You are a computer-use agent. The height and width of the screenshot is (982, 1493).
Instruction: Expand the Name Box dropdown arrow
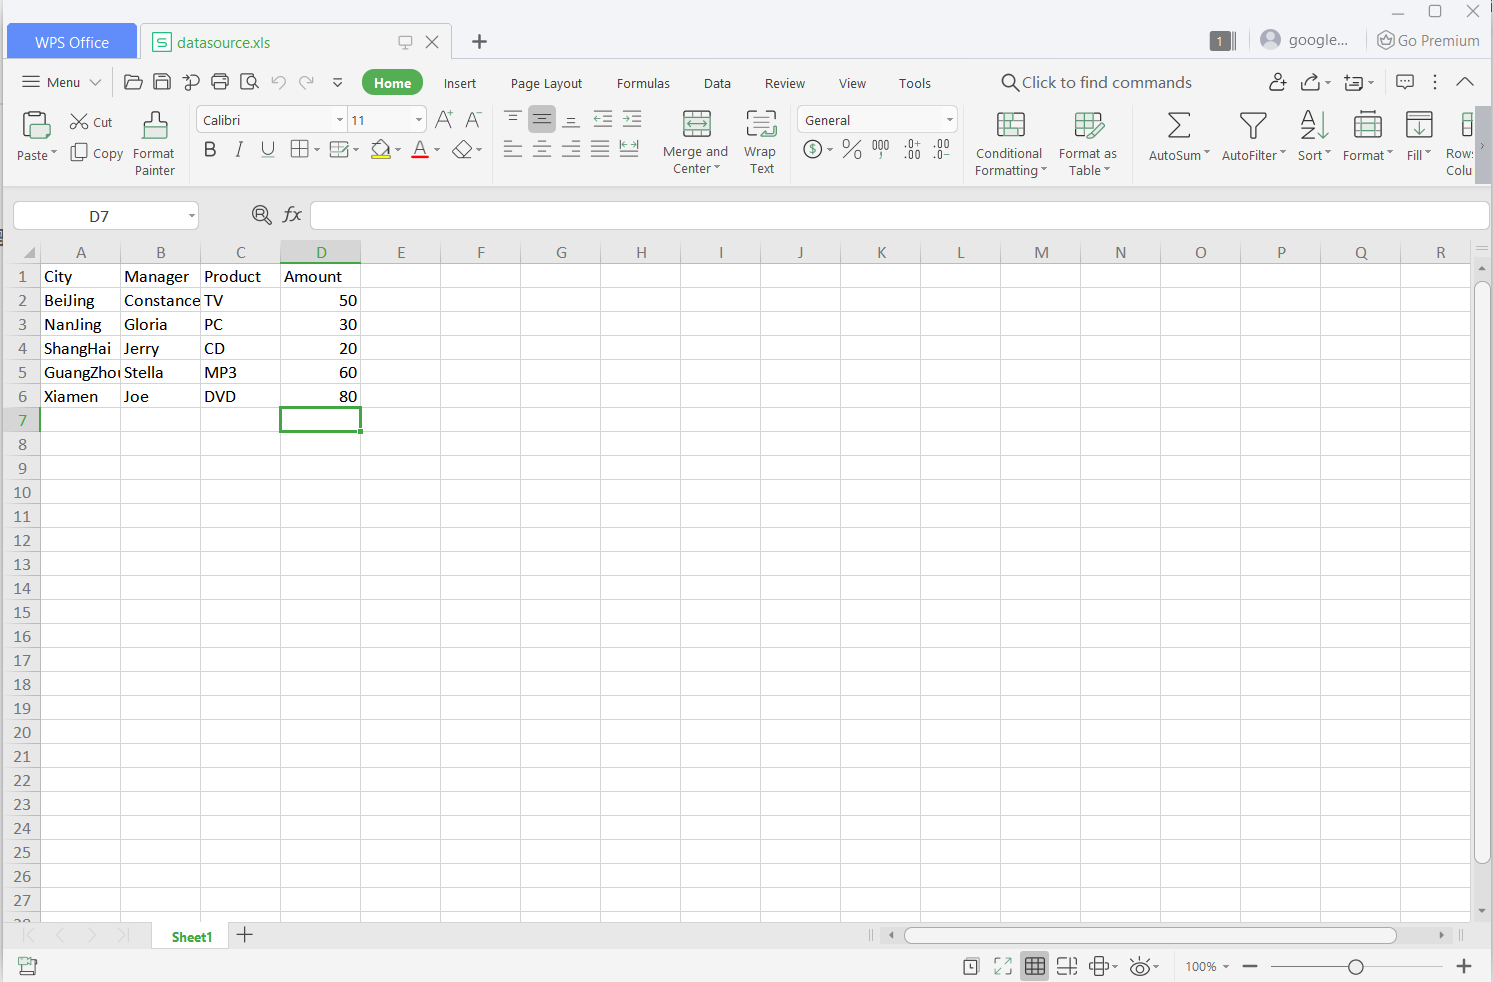tap(191, 216)
